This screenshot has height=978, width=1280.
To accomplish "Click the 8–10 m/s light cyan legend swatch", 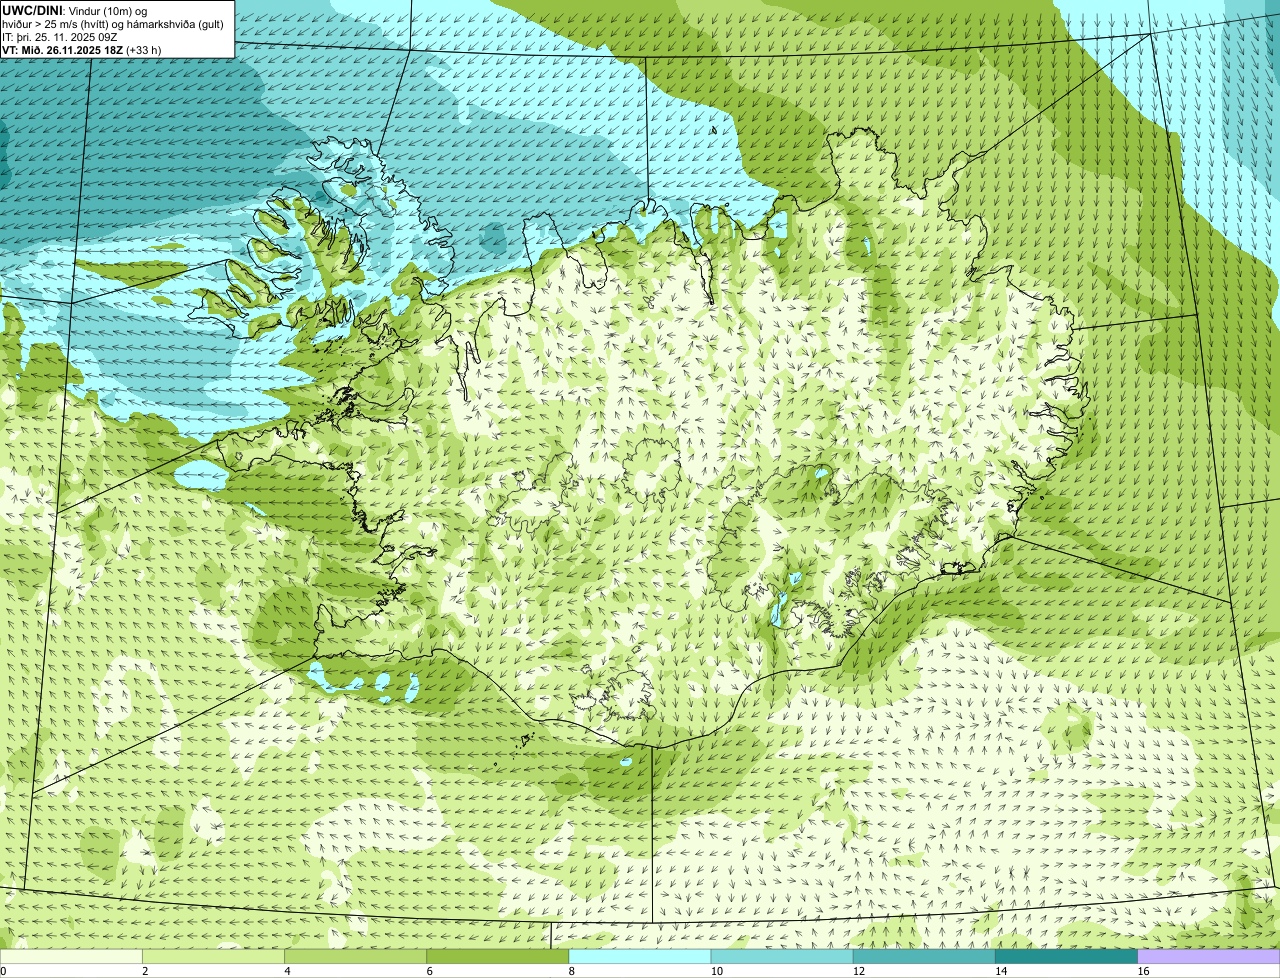I will [640, 957].
